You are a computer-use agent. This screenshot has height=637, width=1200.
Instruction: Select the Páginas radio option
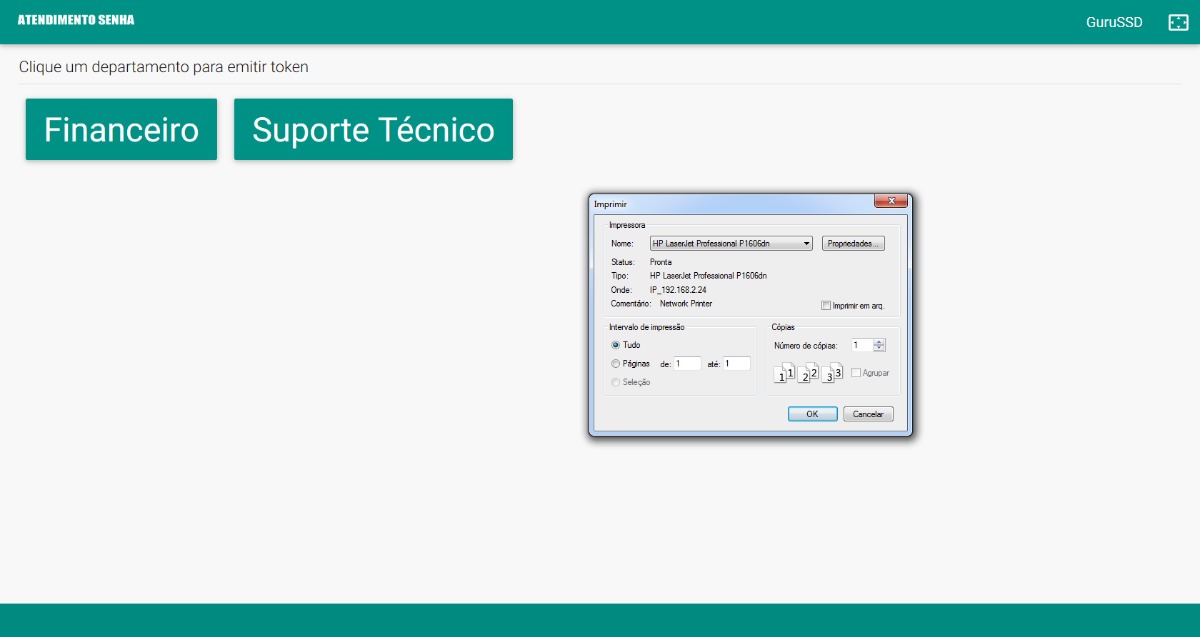click(x=616, y=364)
